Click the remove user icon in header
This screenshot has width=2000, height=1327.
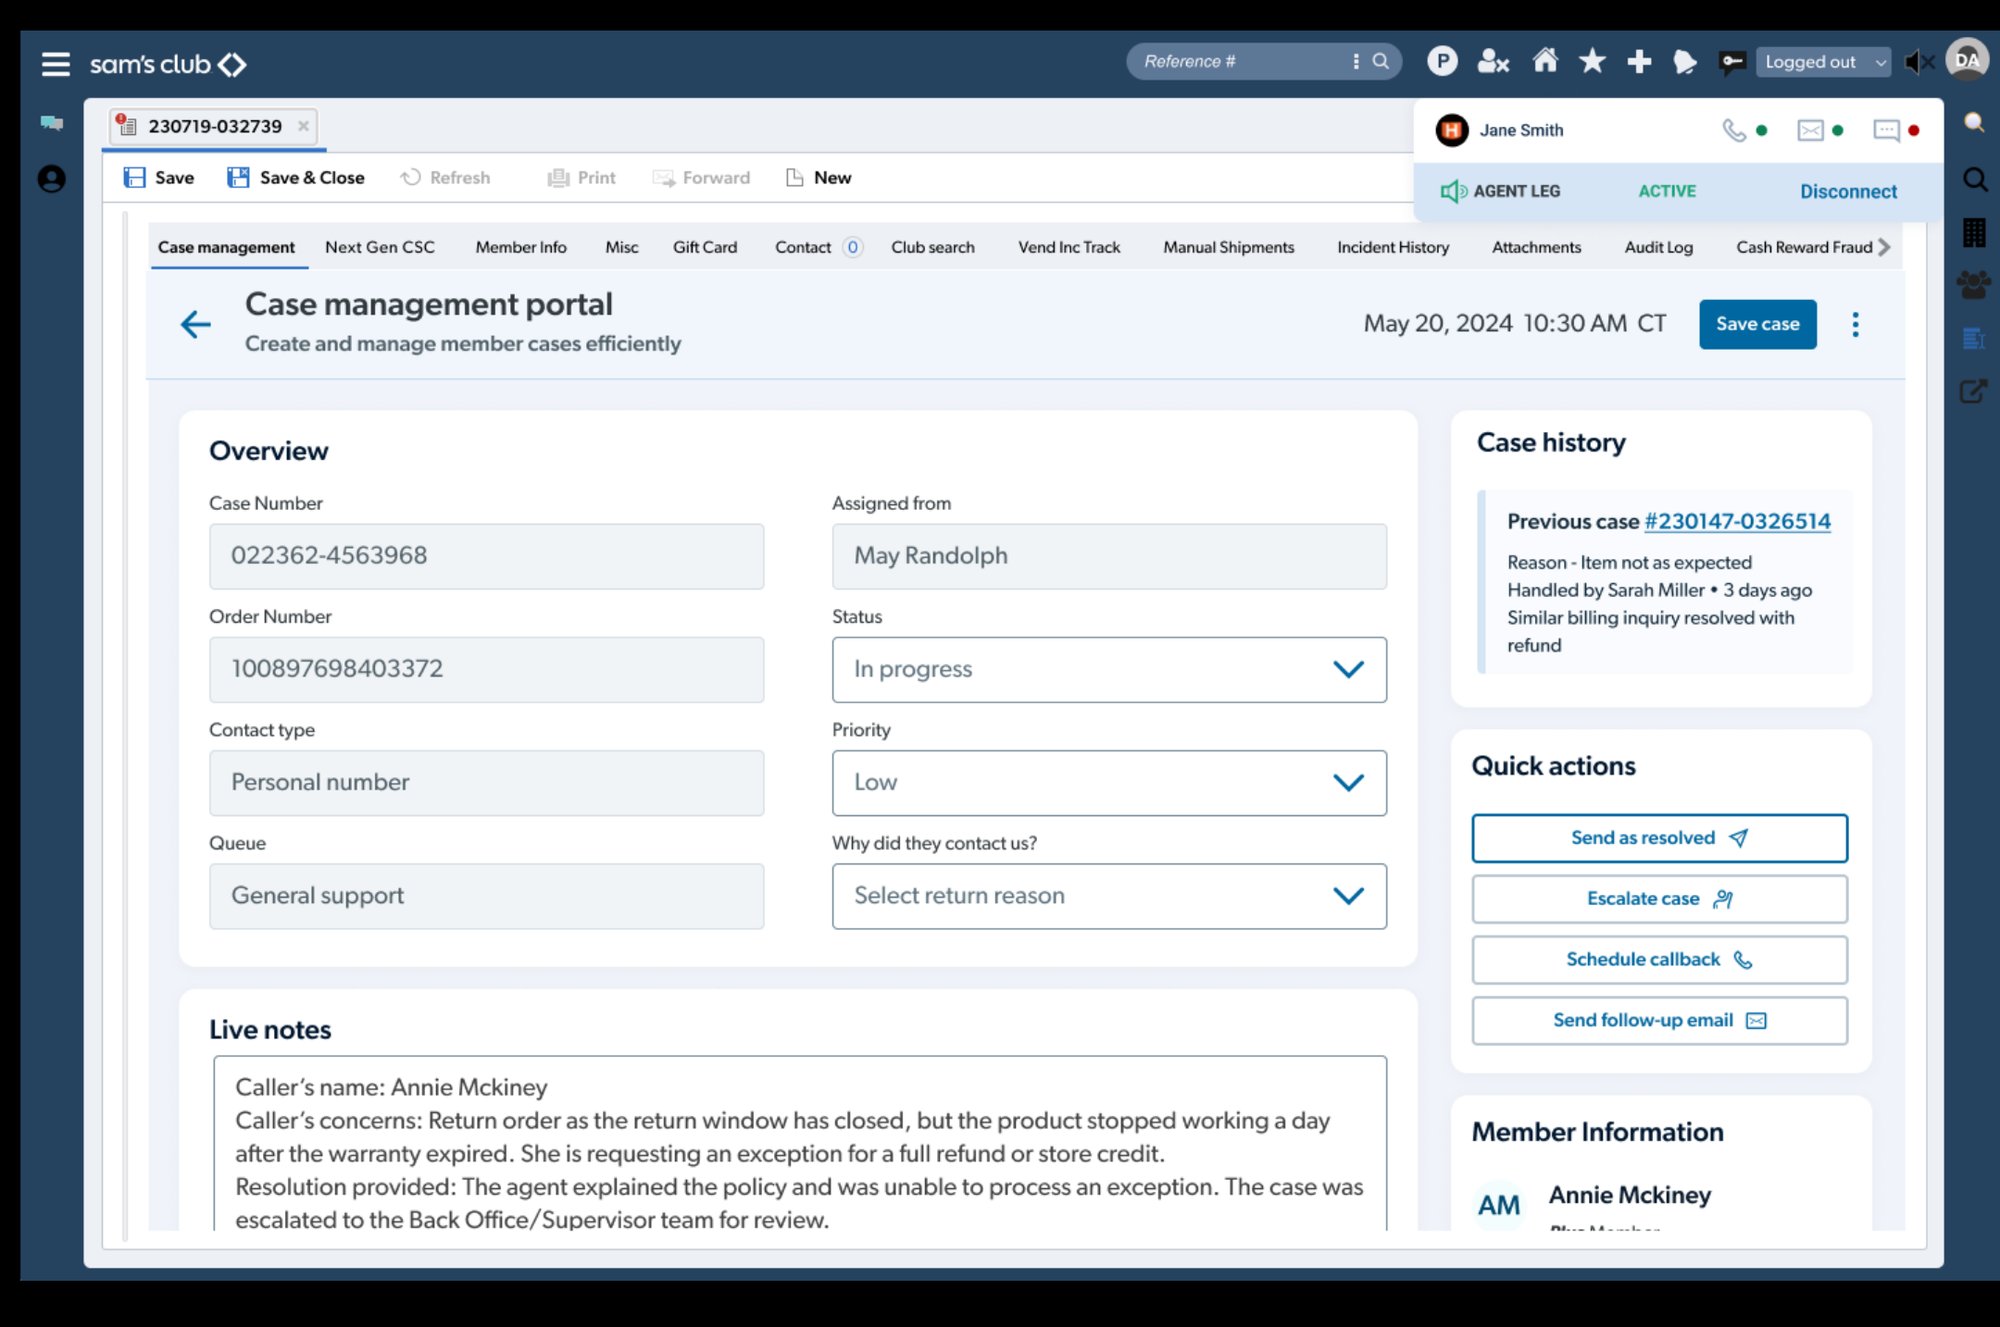tap(1493, 62)
